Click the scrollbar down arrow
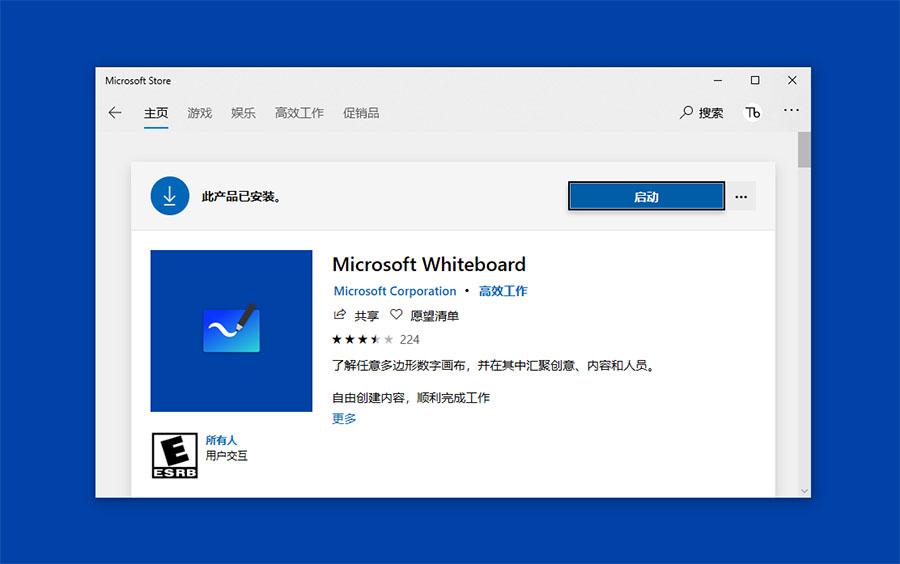 point(804,491)
